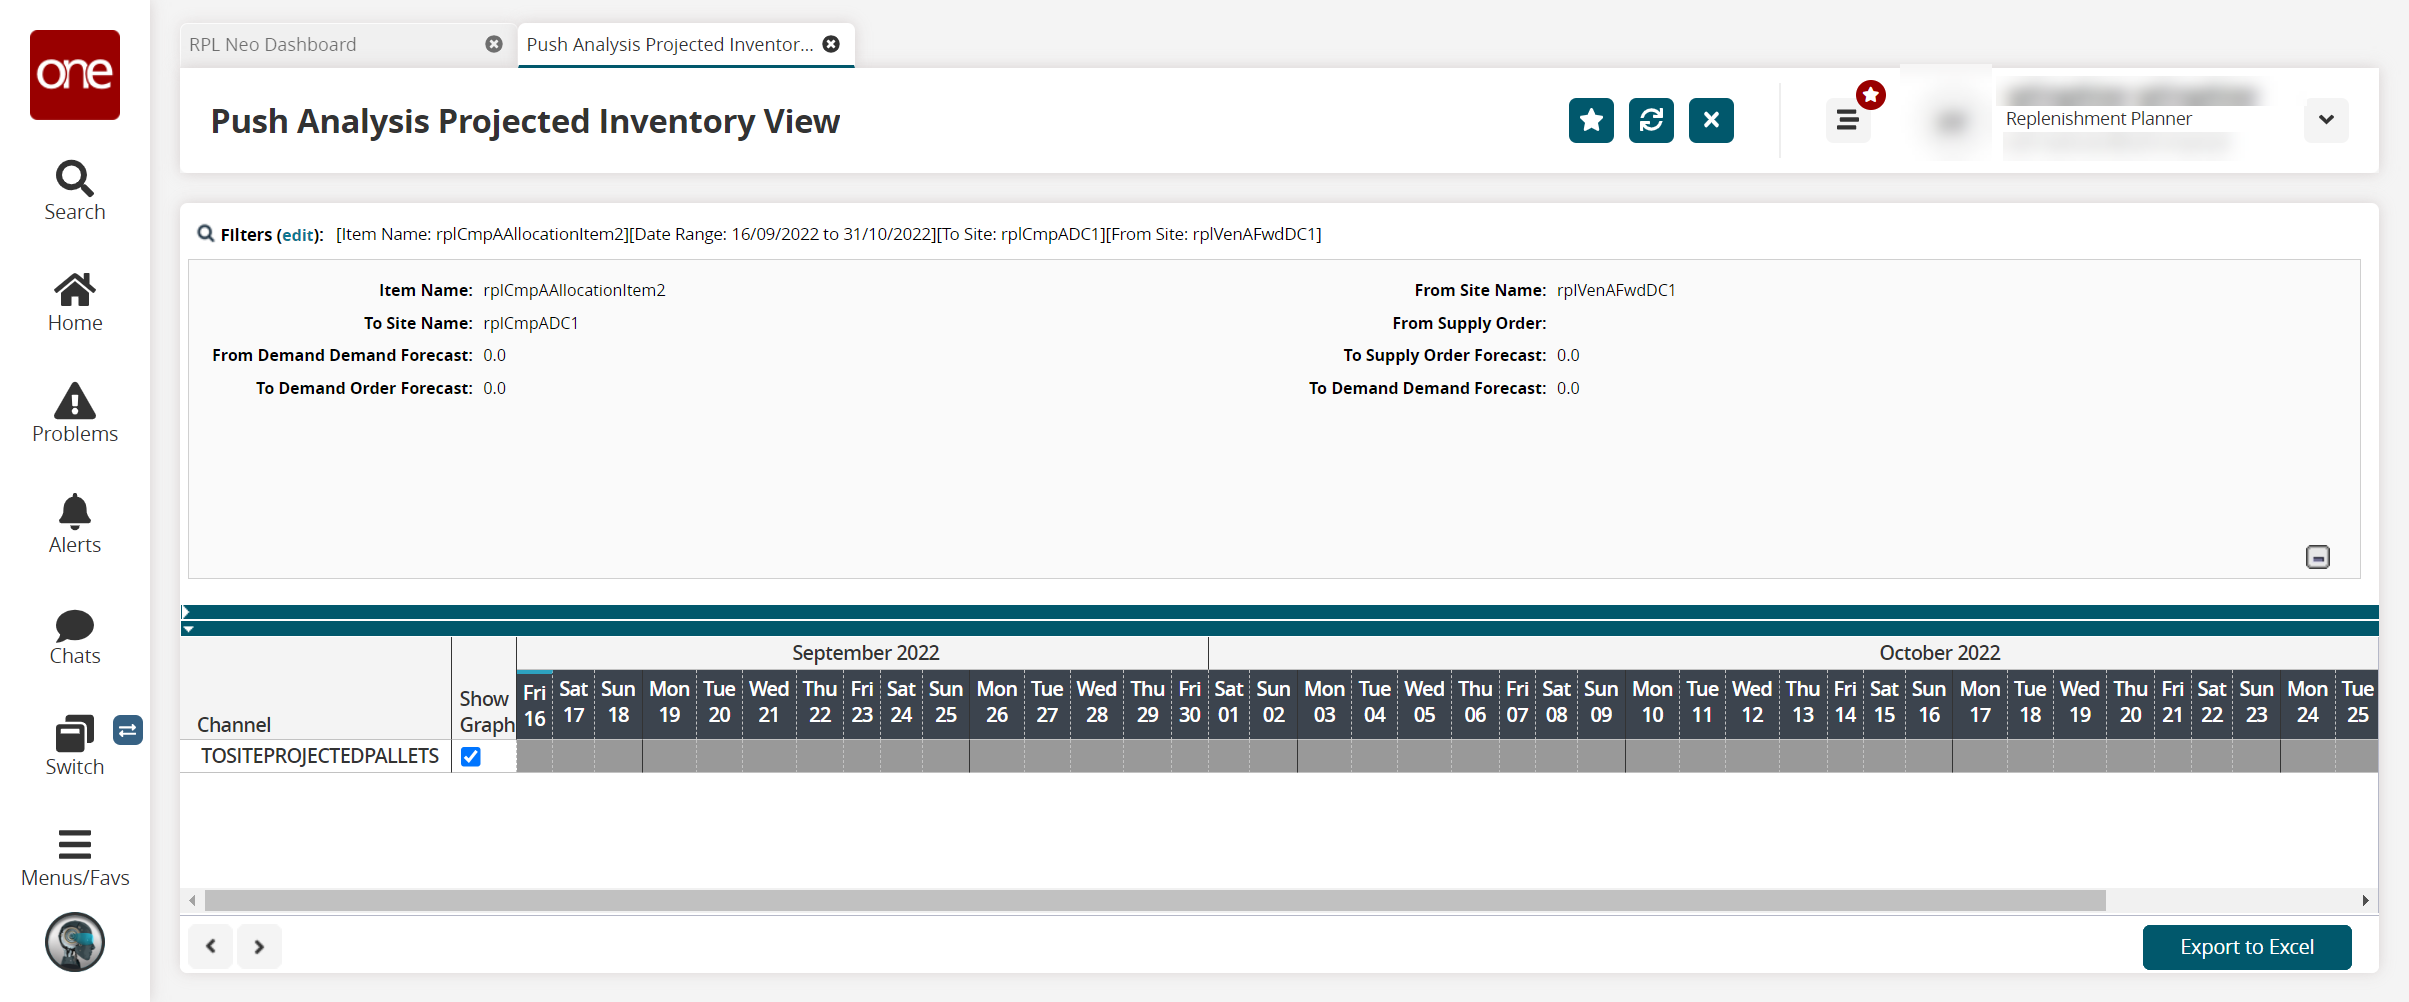Collapse the header details panel
The image size is (2409, 1002).
point(2318,557)
